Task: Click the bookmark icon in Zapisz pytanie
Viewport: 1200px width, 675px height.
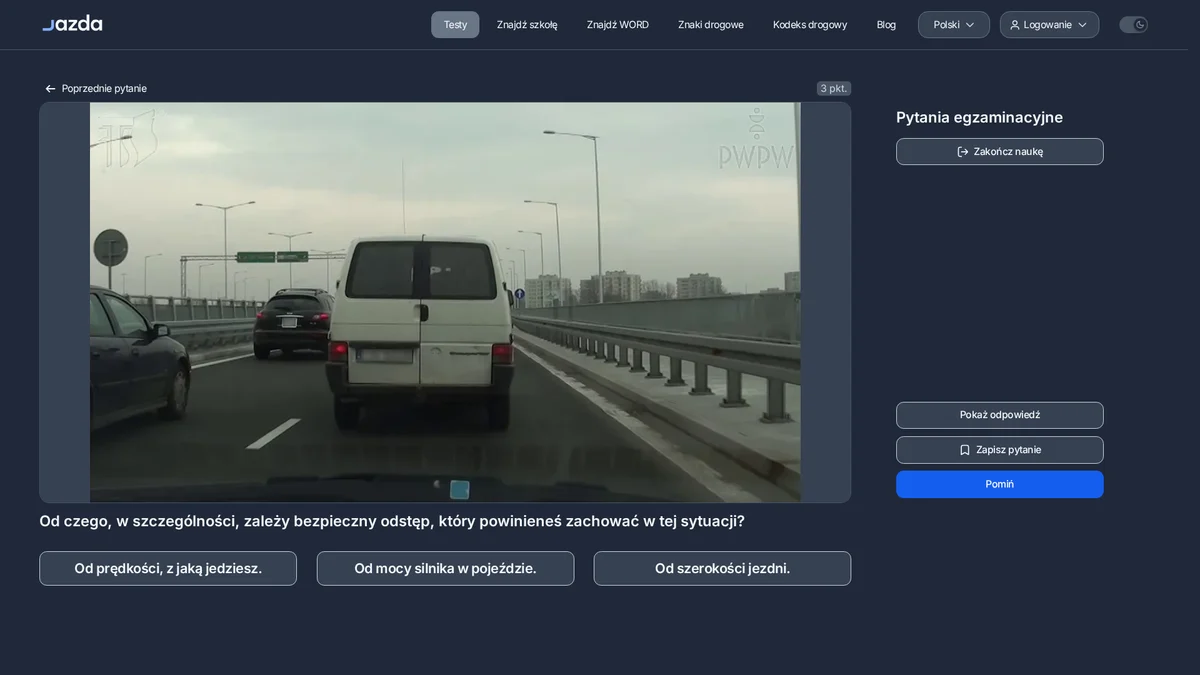Action: coord(965,450)
